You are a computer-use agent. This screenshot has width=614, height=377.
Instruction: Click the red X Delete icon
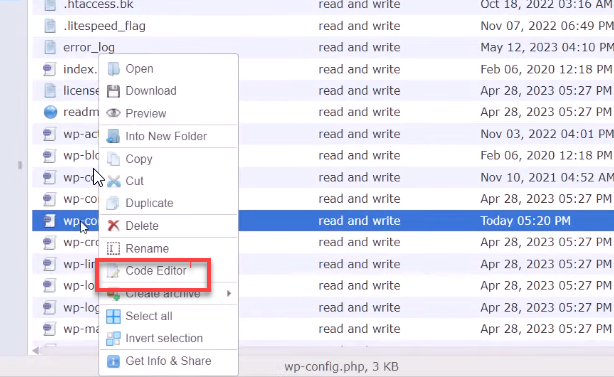pos(113,226)
